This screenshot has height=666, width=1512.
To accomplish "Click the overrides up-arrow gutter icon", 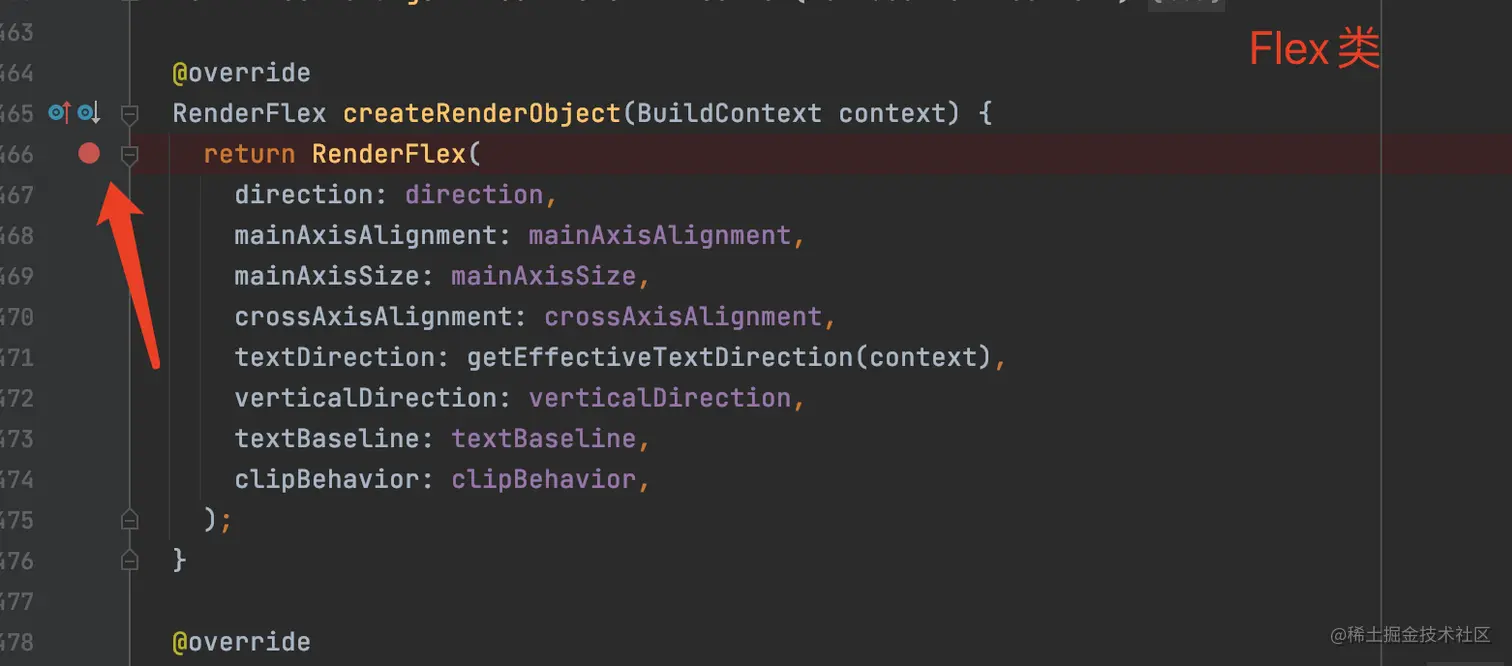I will click(x=60, y=113).
